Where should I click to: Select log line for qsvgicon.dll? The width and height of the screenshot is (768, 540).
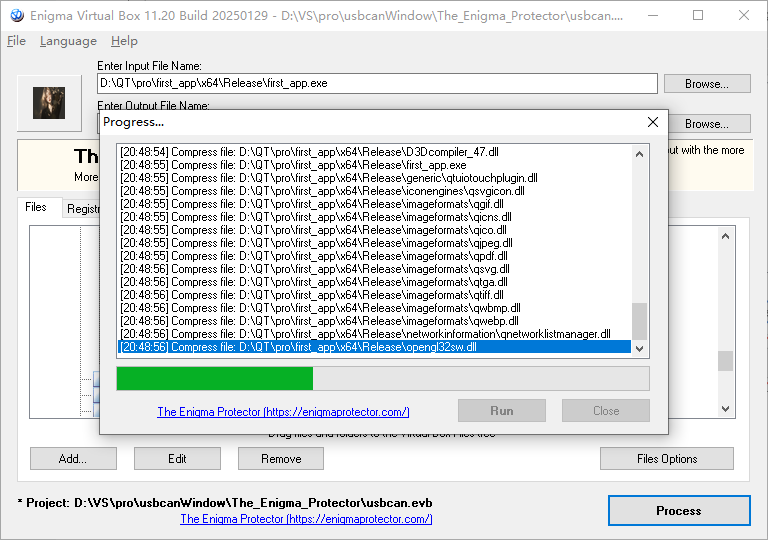pyautogui.click(x=375, y=191)
